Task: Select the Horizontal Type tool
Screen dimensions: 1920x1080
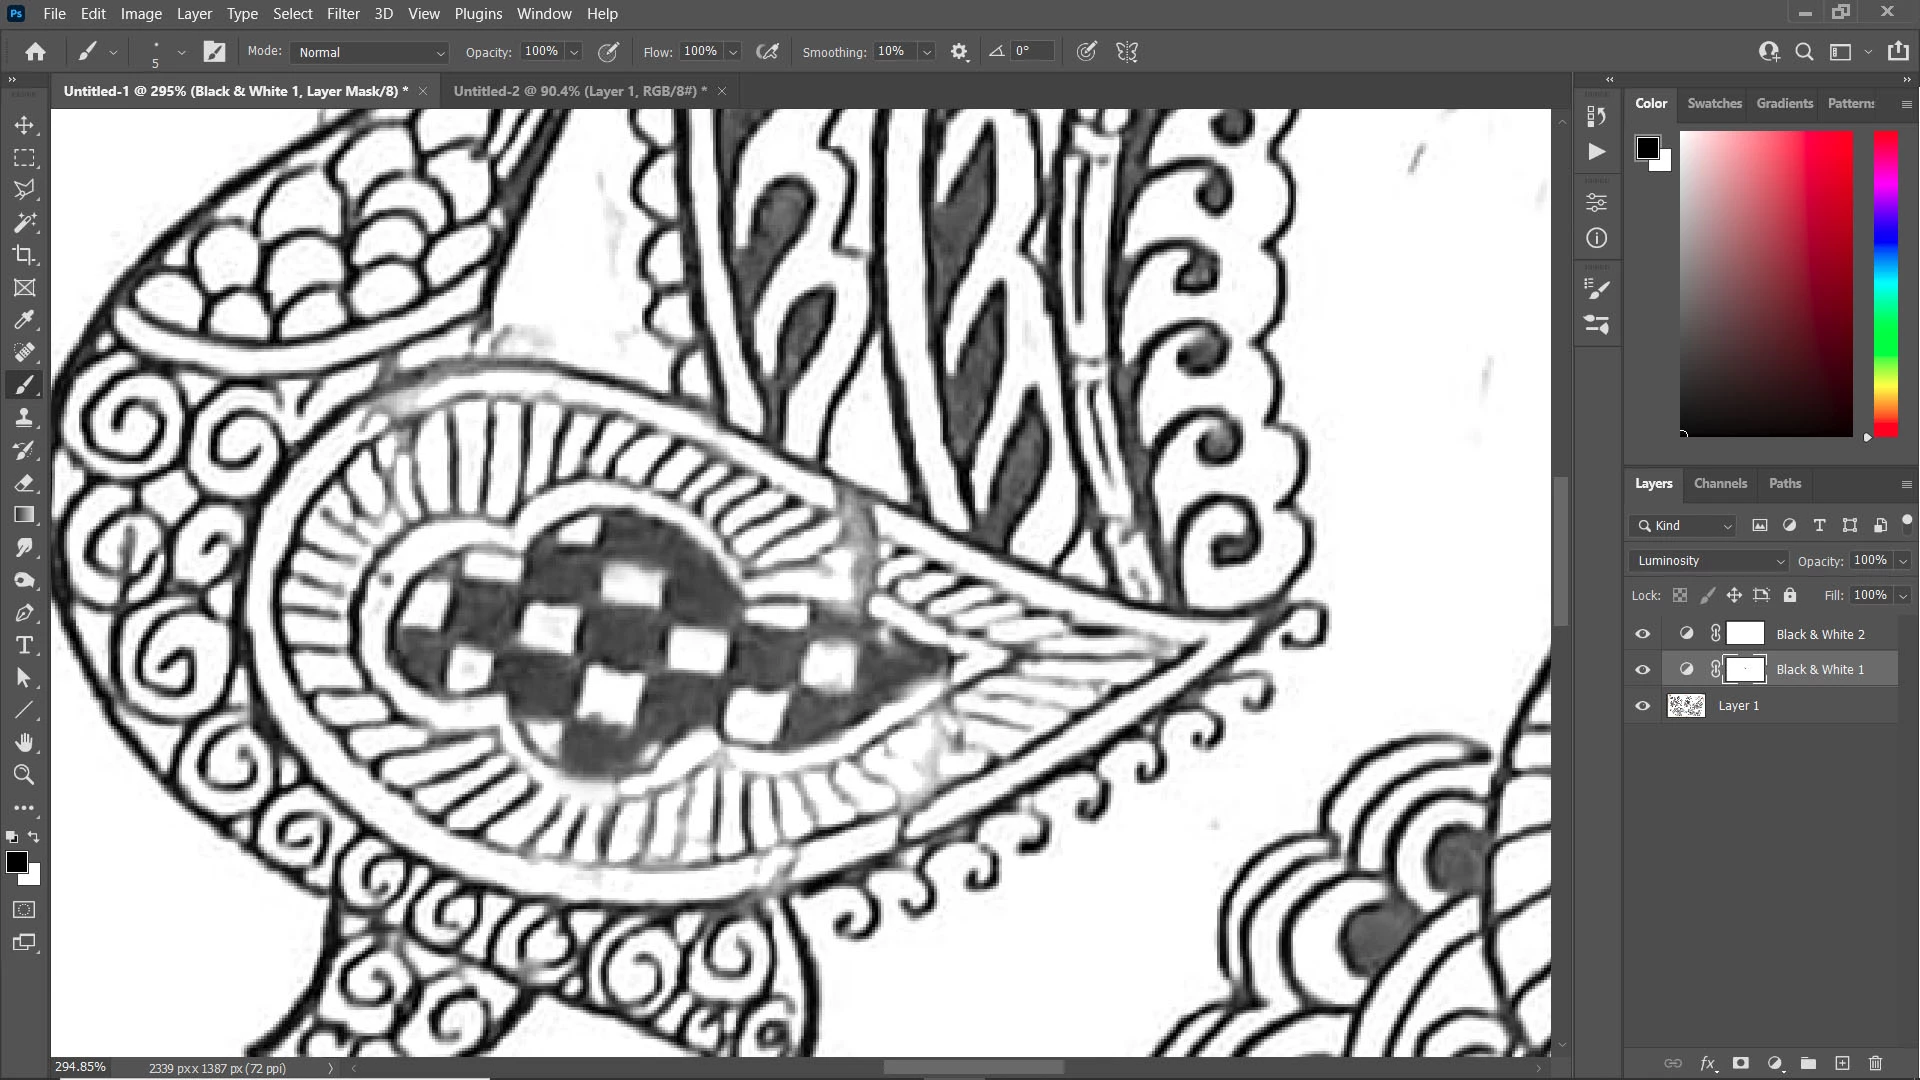Action: pyautogui.click(x=25, y=646)
